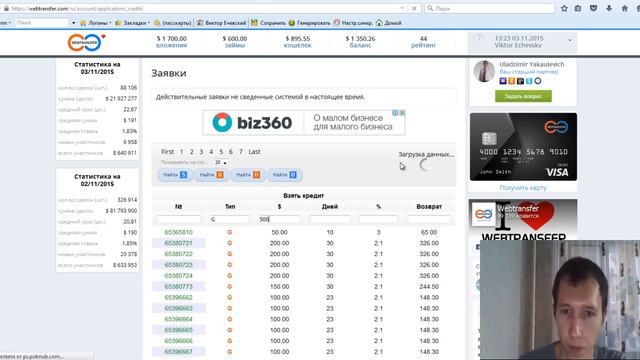Open the toolbar search field dropdown arrow

(73, 23)
